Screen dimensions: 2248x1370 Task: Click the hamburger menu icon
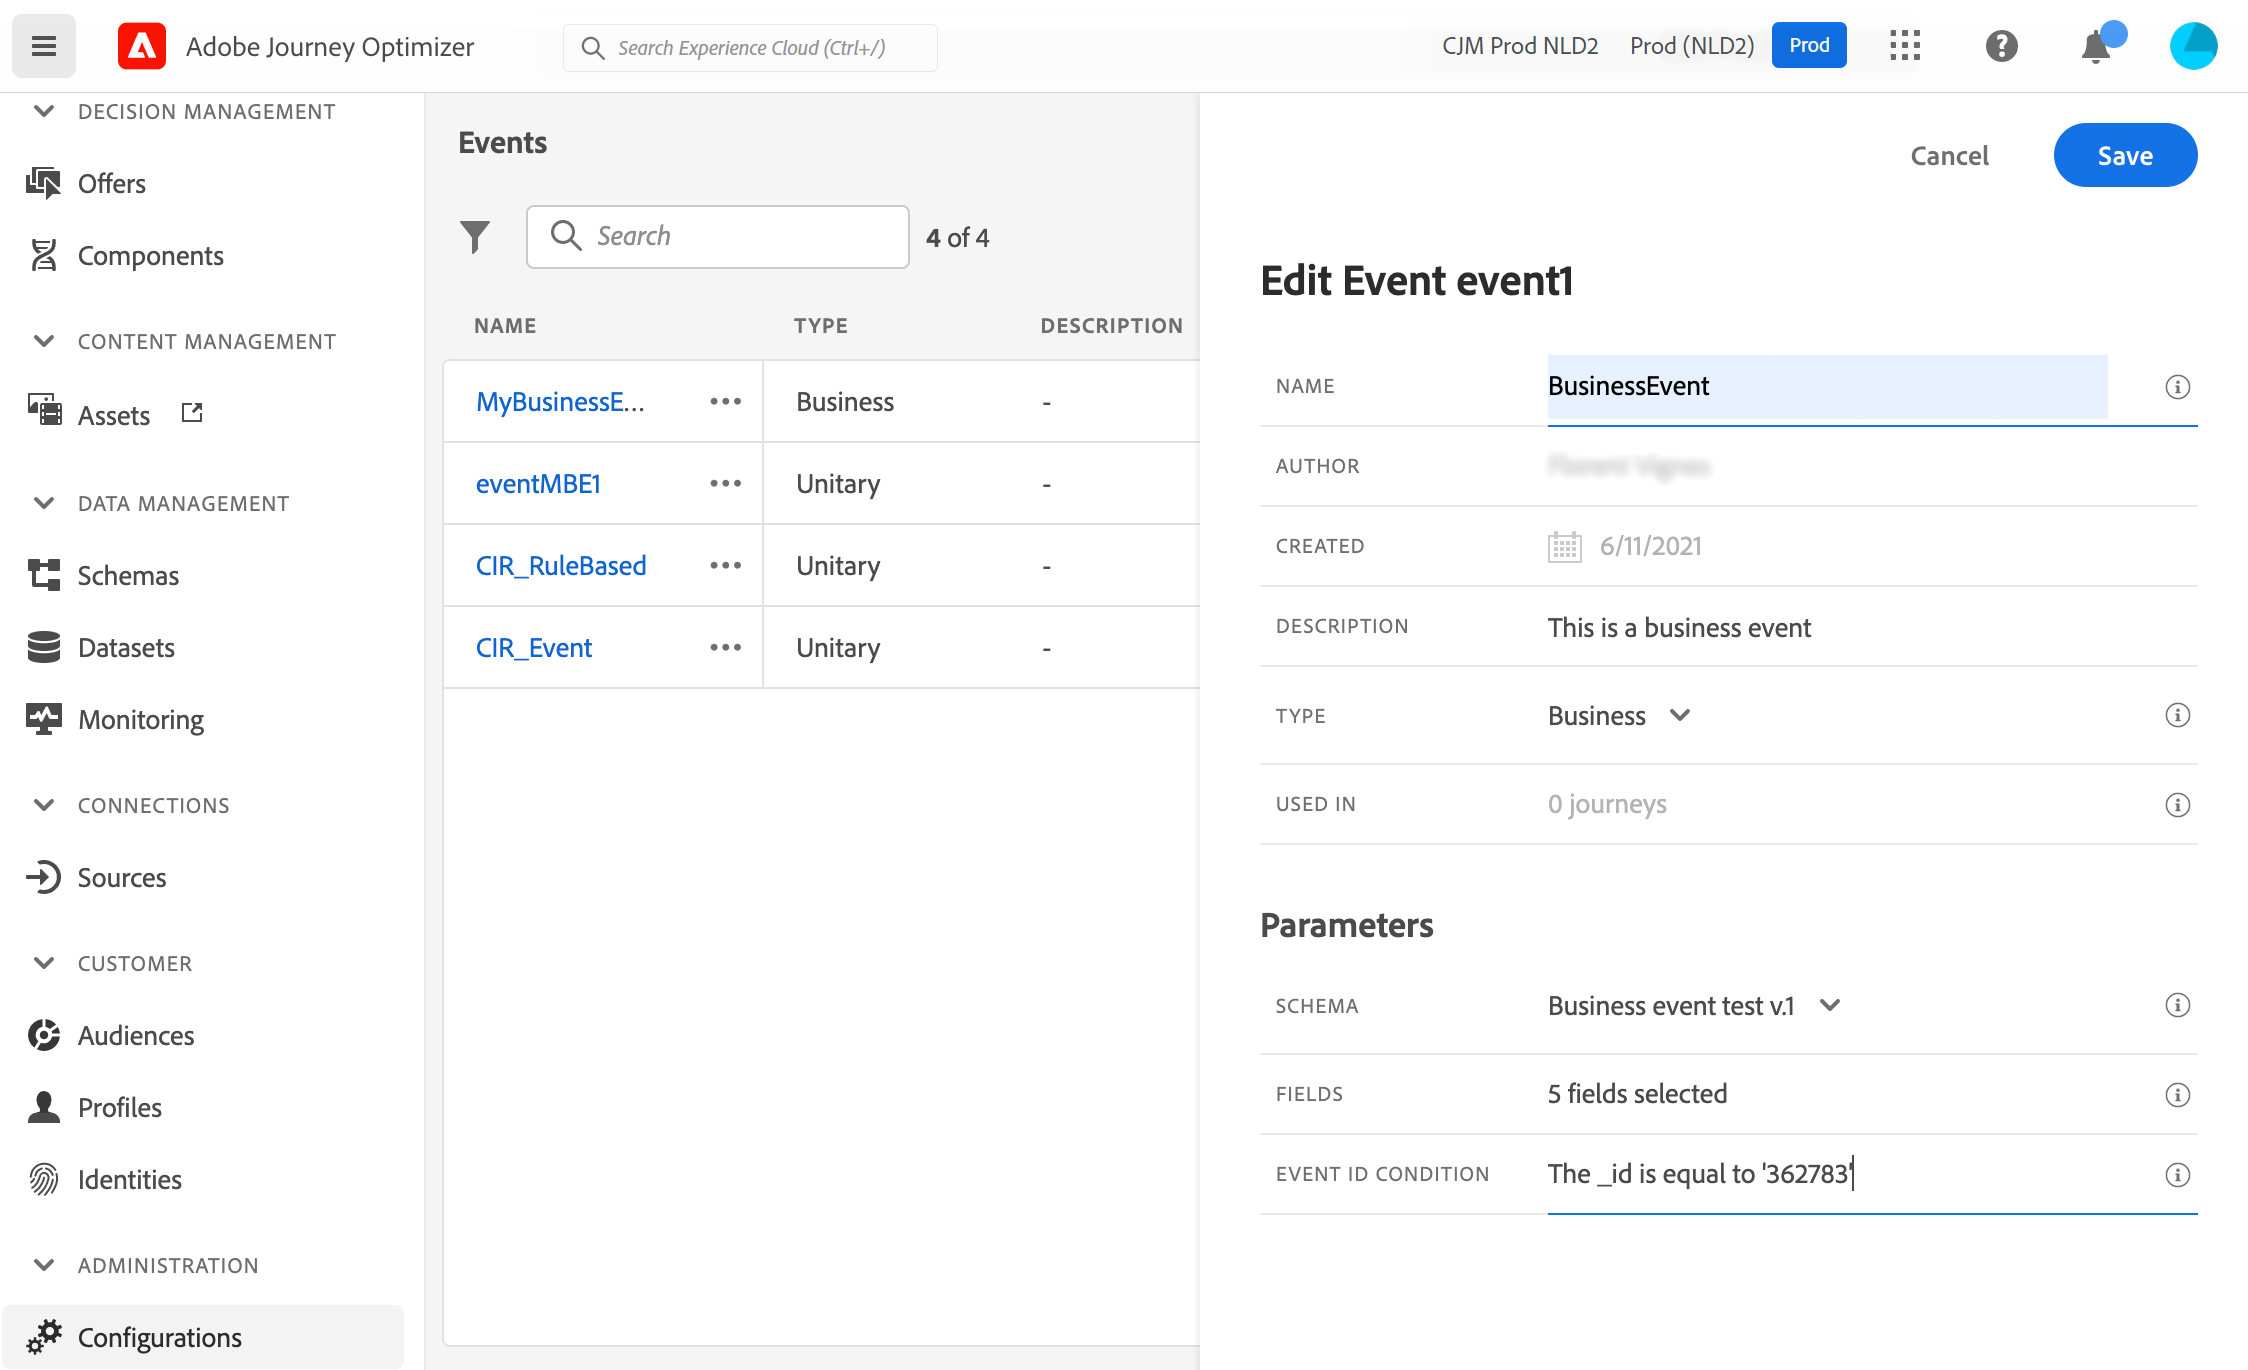coord(44,46)
